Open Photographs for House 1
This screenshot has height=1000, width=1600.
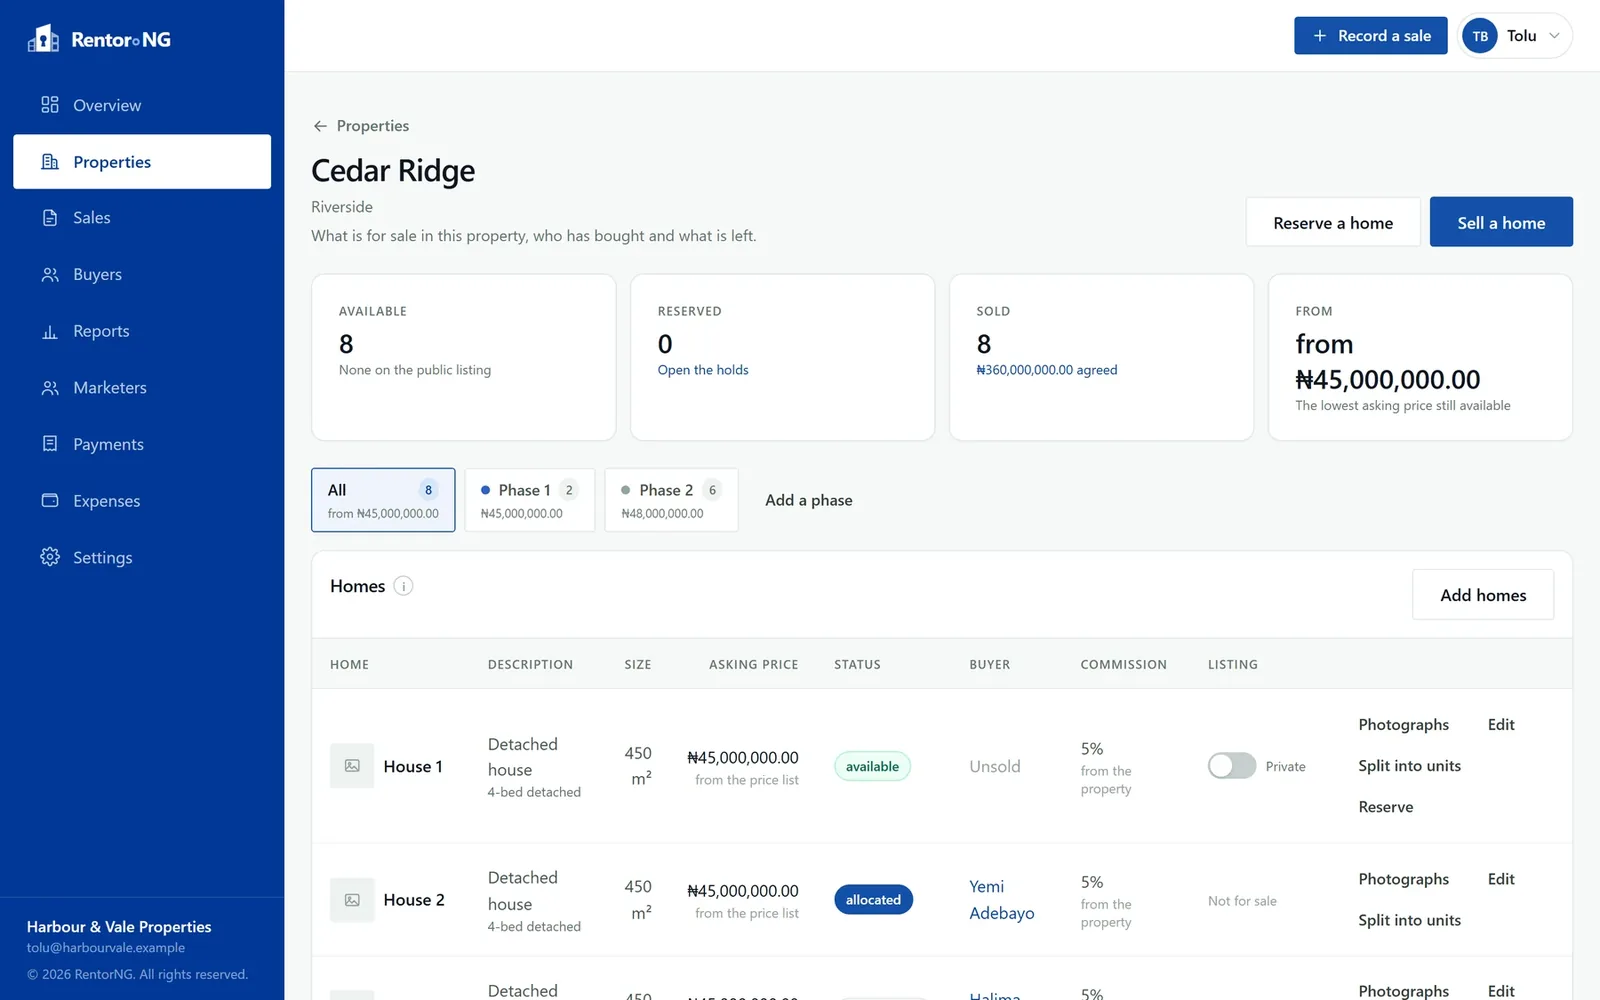point(1403,725)
